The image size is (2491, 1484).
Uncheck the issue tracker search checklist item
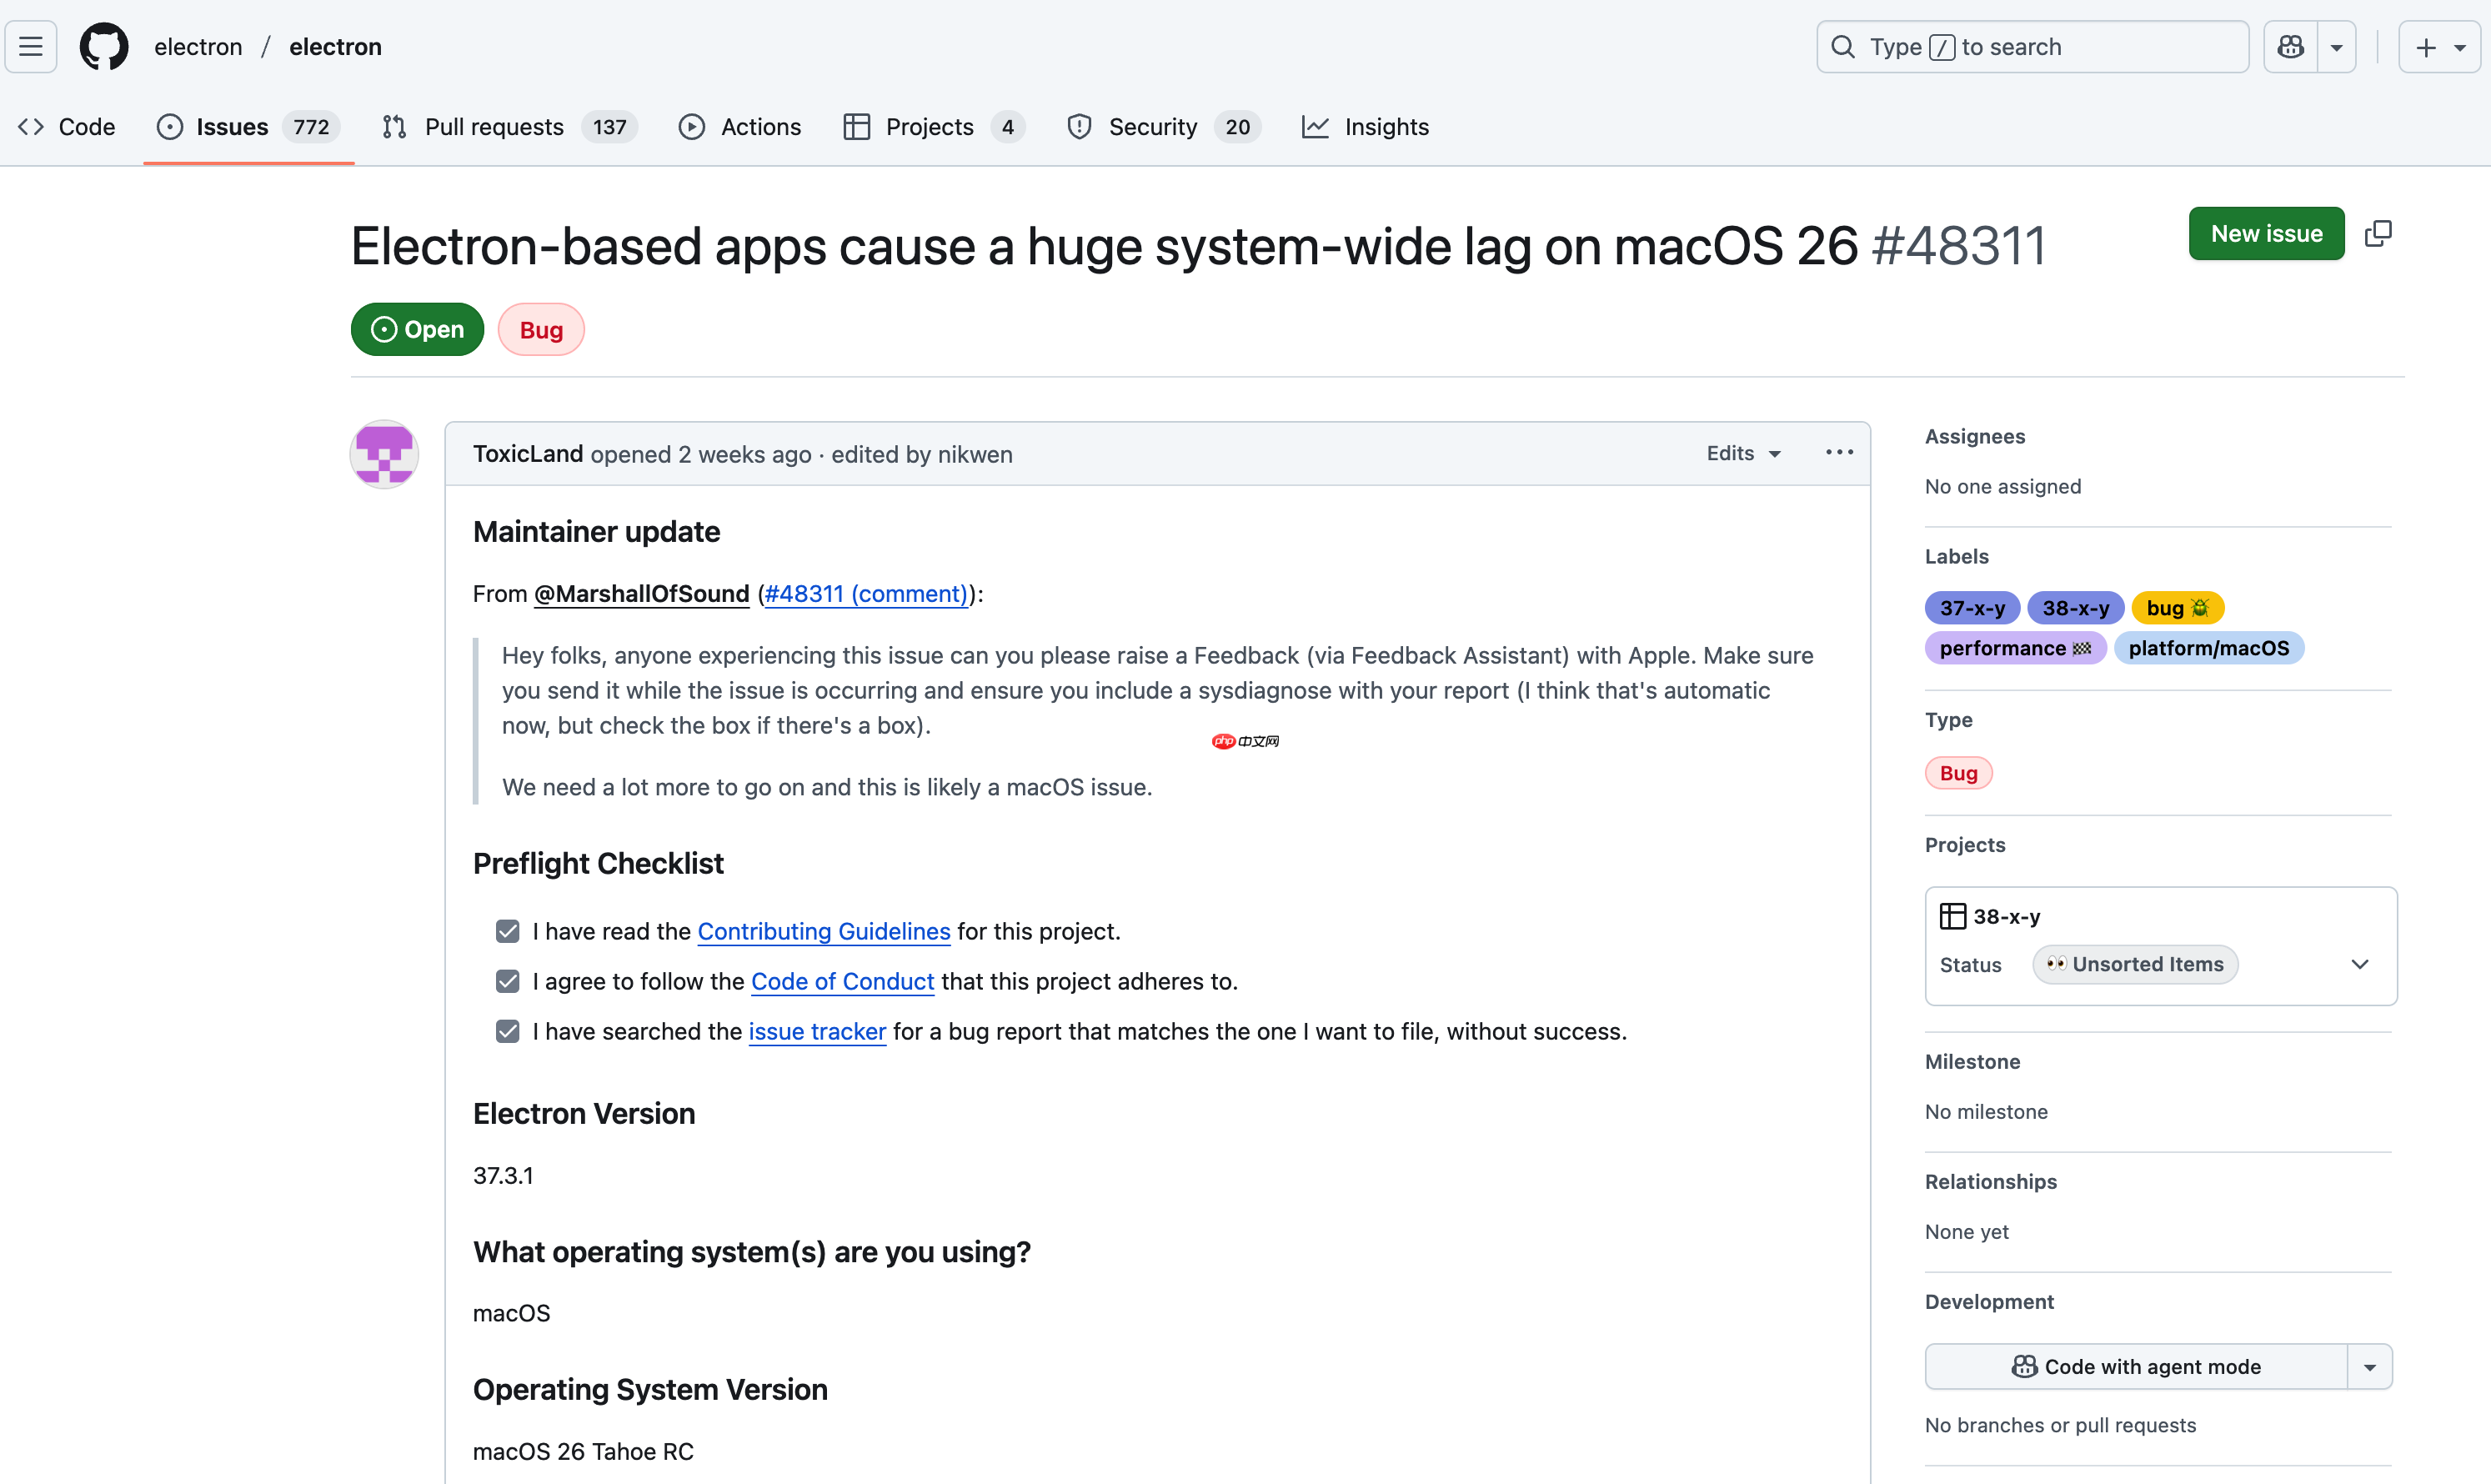pos(508,1031)
